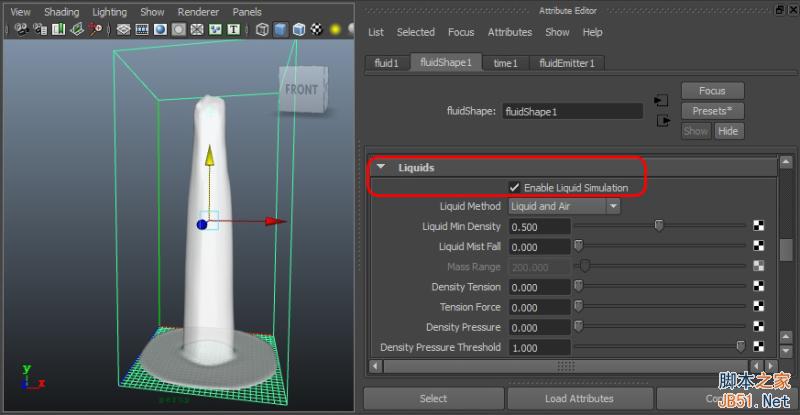The height and width of the screenshot is (415, 800).
Task: Click the Presets* button
Action: [x=712, y=111]
